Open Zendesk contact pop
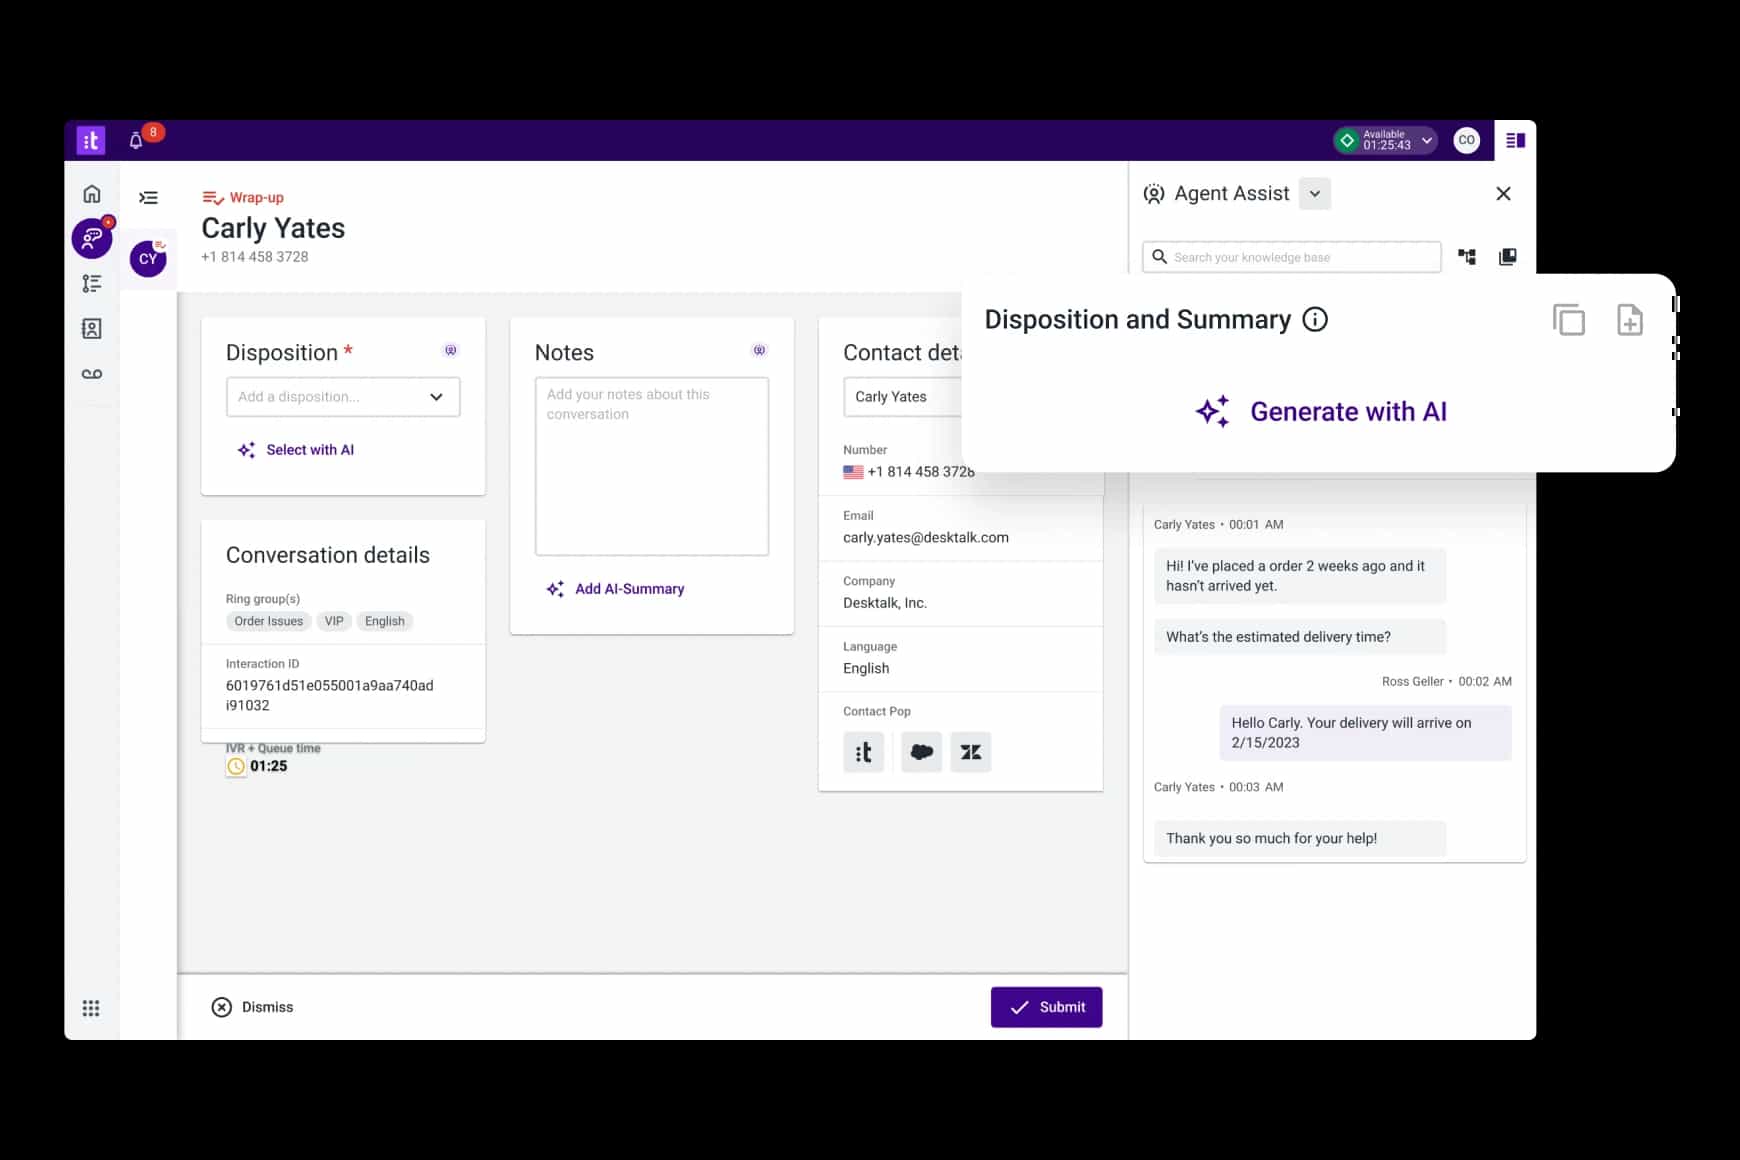Image resolution: width=1740 pixels, height=1160 pixels. coord(971,752)
